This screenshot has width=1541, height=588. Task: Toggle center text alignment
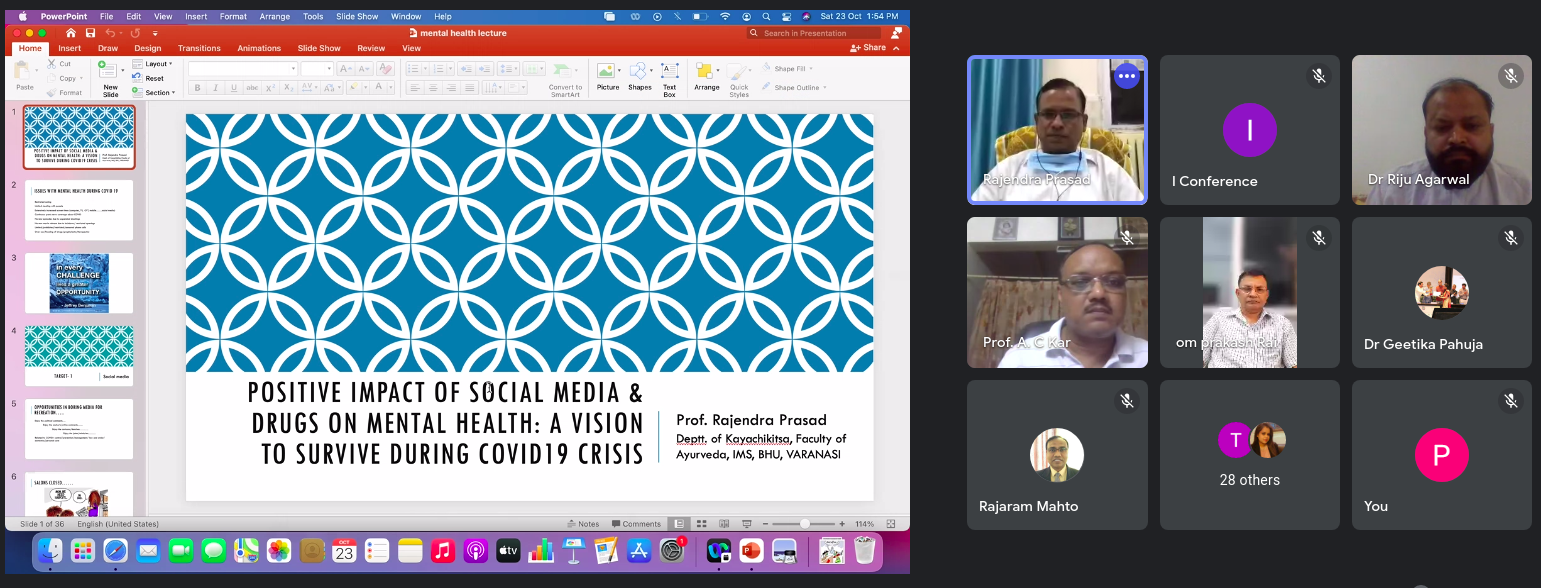tap(433, 88)
